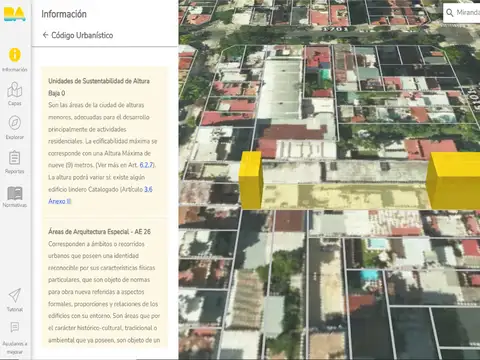Click 'Unidades de Sustentabilidad de Altura Baja 0' heading
This screenshot has height=360, width=480.
(x=99, y=87)
